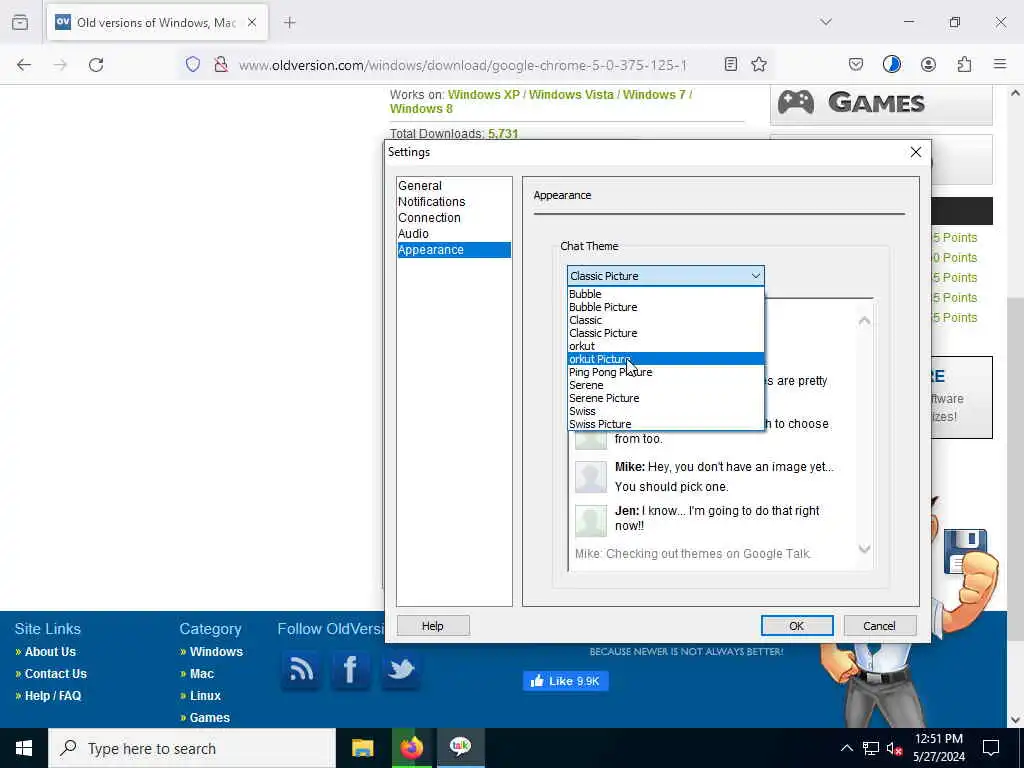Choose Serene Picture theme option
Screen dimensions: 1024x768
click(665, 398)
